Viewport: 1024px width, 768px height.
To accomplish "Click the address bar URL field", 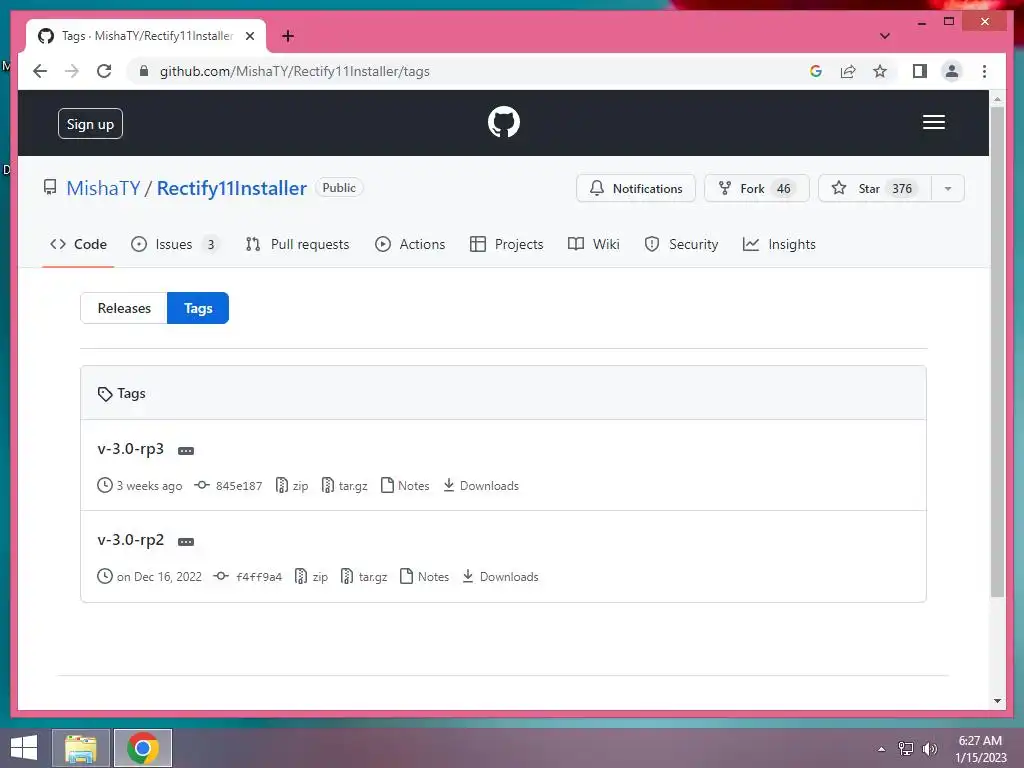I will tap(470, 71).
